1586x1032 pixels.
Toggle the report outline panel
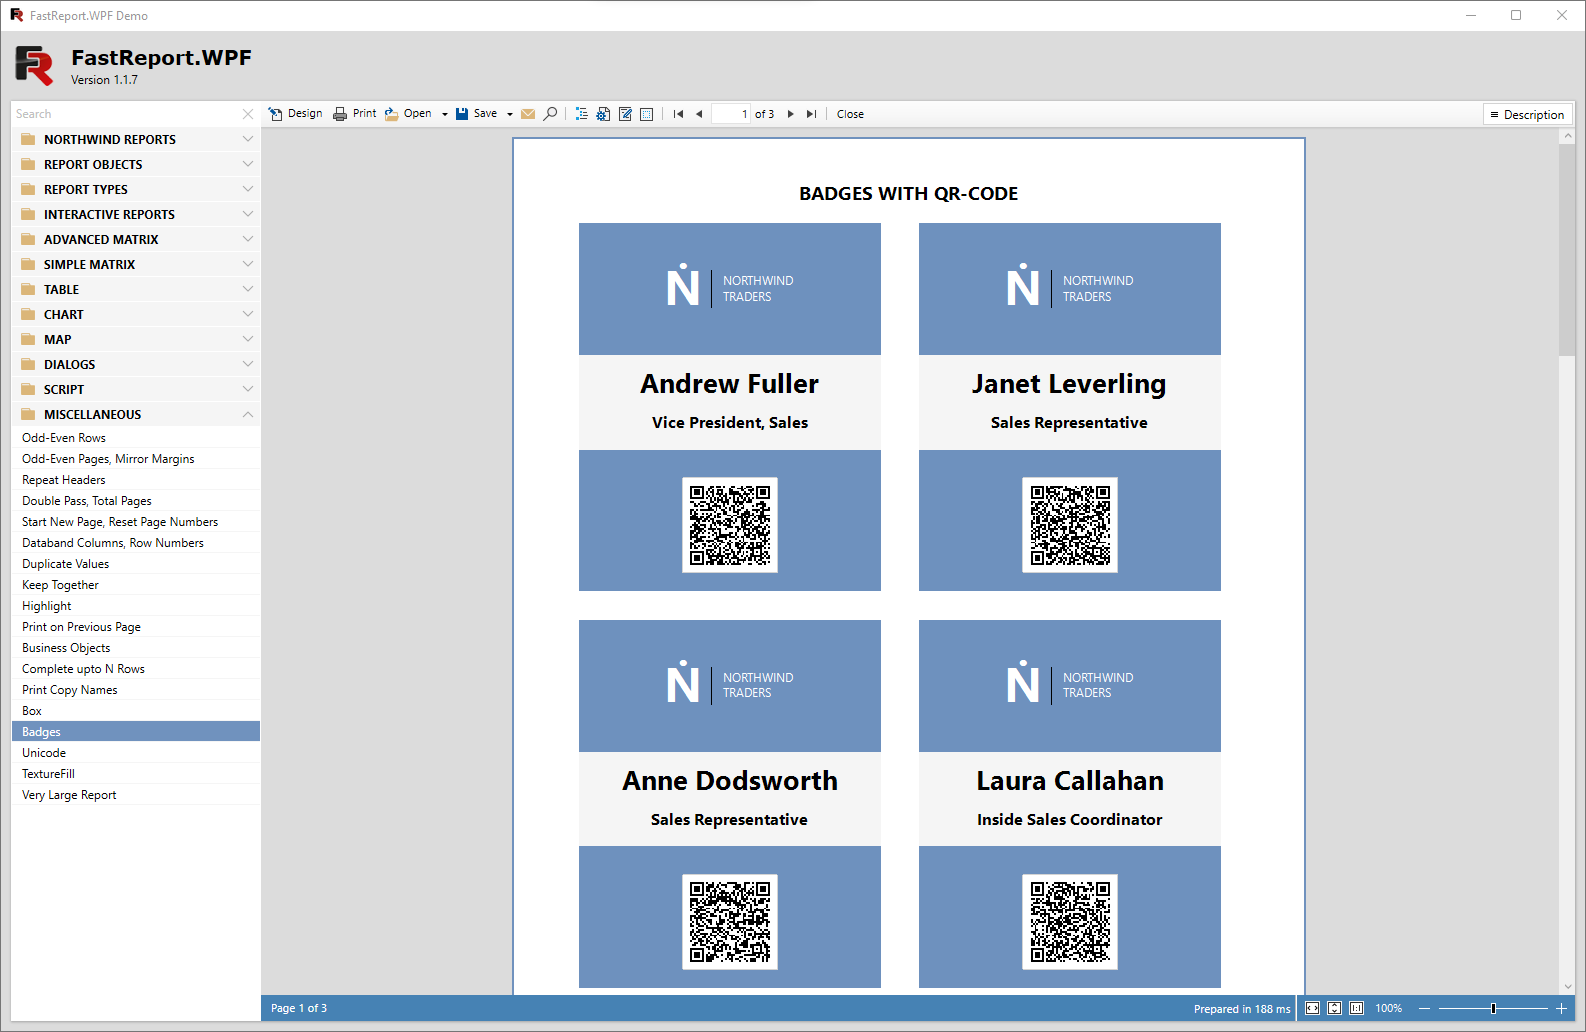click(581, 114)
